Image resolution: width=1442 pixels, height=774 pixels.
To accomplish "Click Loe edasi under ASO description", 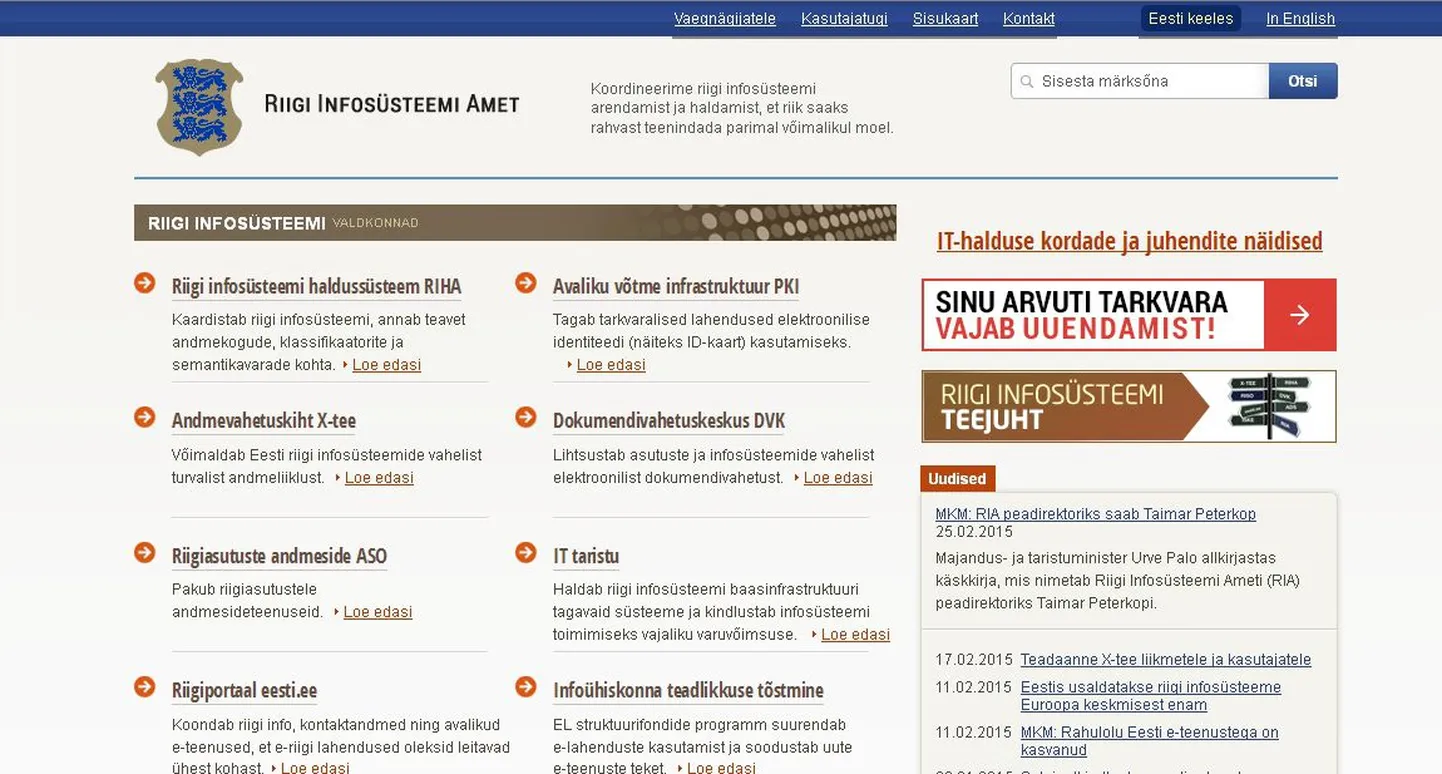I will pos(378,612).
